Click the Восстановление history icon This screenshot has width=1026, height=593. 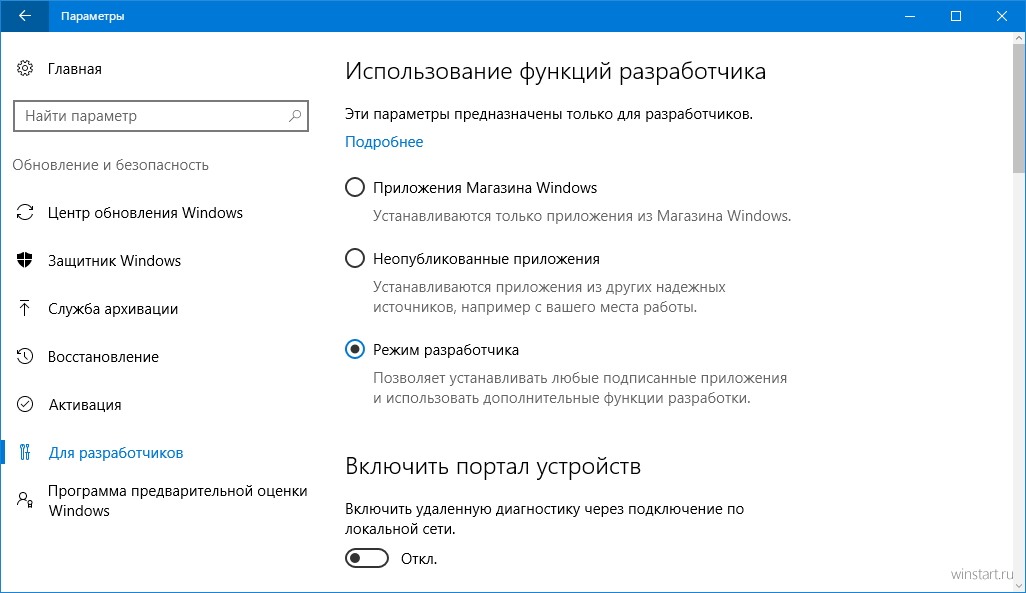pos(25,357)
